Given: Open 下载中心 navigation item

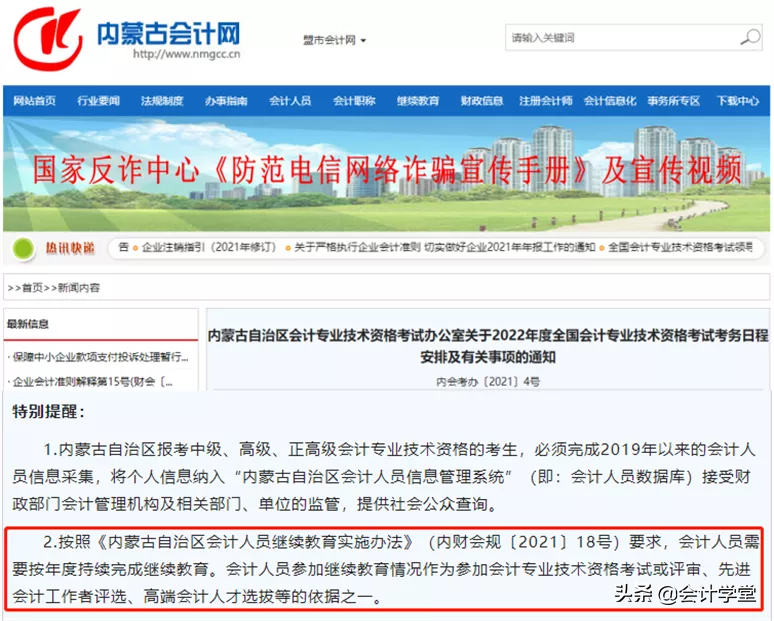Looking at the screenshot, I should (737, 101).
